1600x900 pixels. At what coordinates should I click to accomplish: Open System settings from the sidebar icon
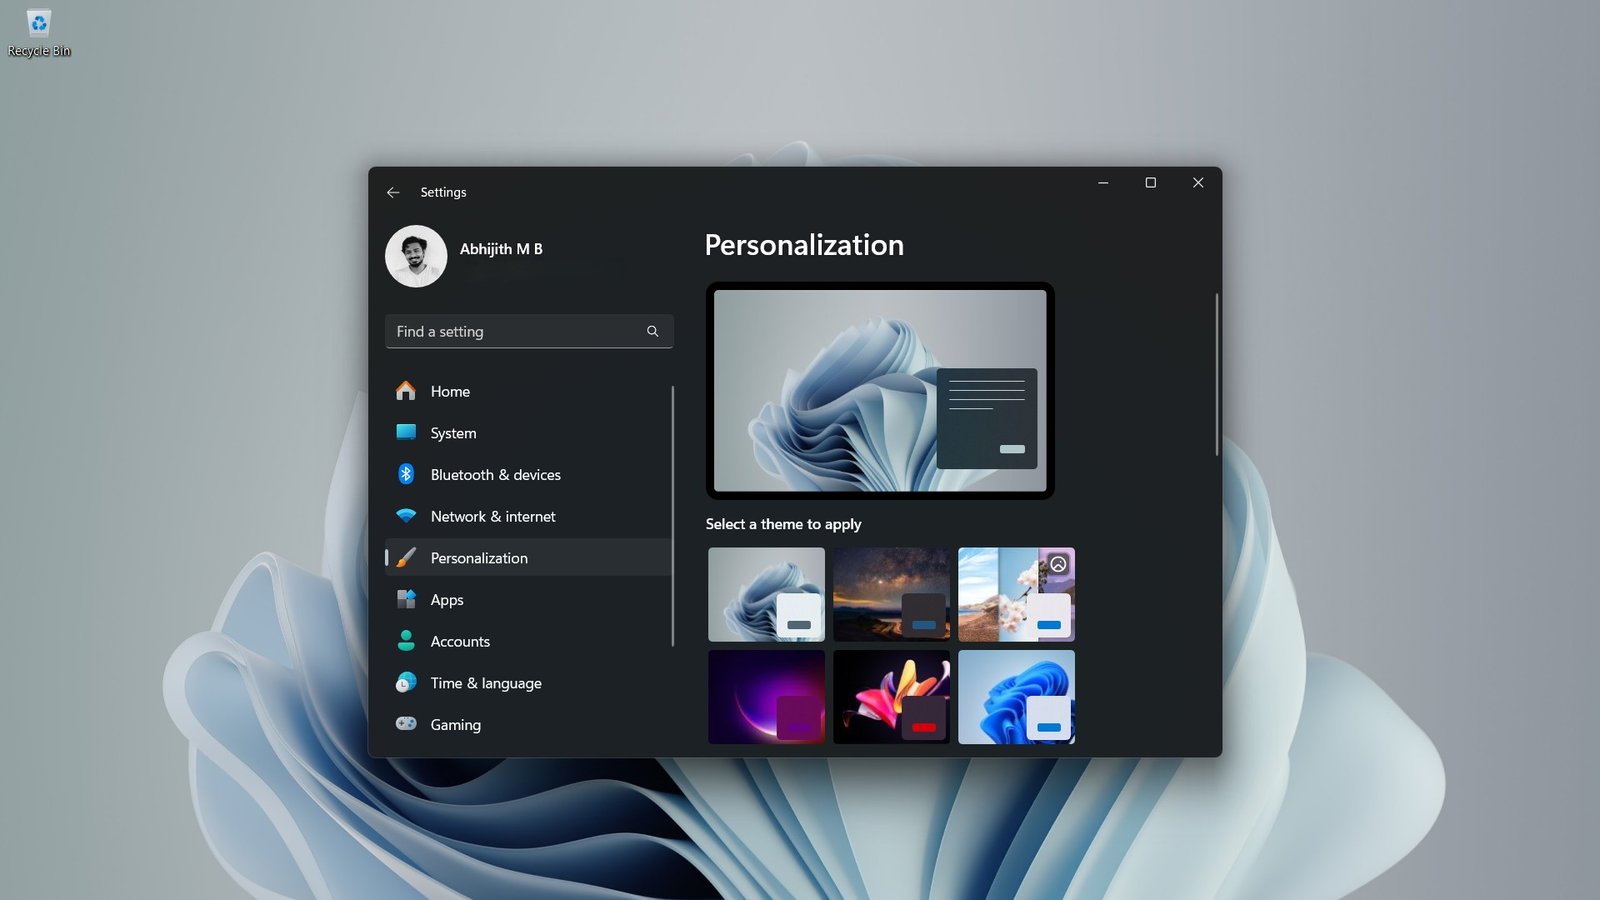(x=406, y=433)
